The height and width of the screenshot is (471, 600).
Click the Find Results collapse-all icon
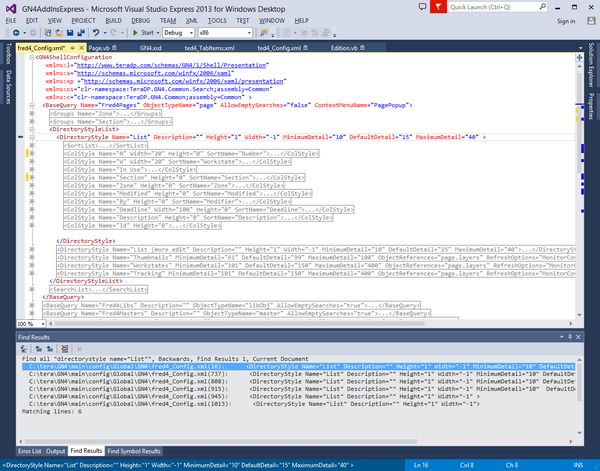pos(24,349)
